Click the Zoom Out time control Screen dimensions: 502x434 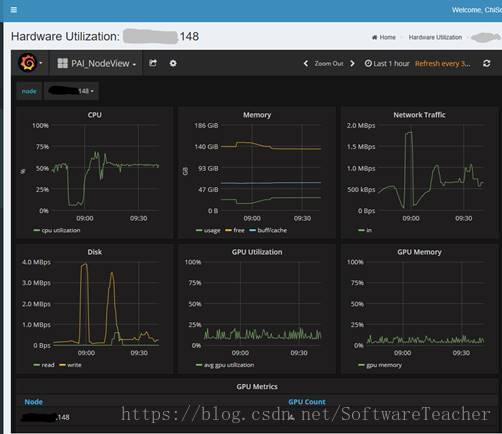click(329, 63)
